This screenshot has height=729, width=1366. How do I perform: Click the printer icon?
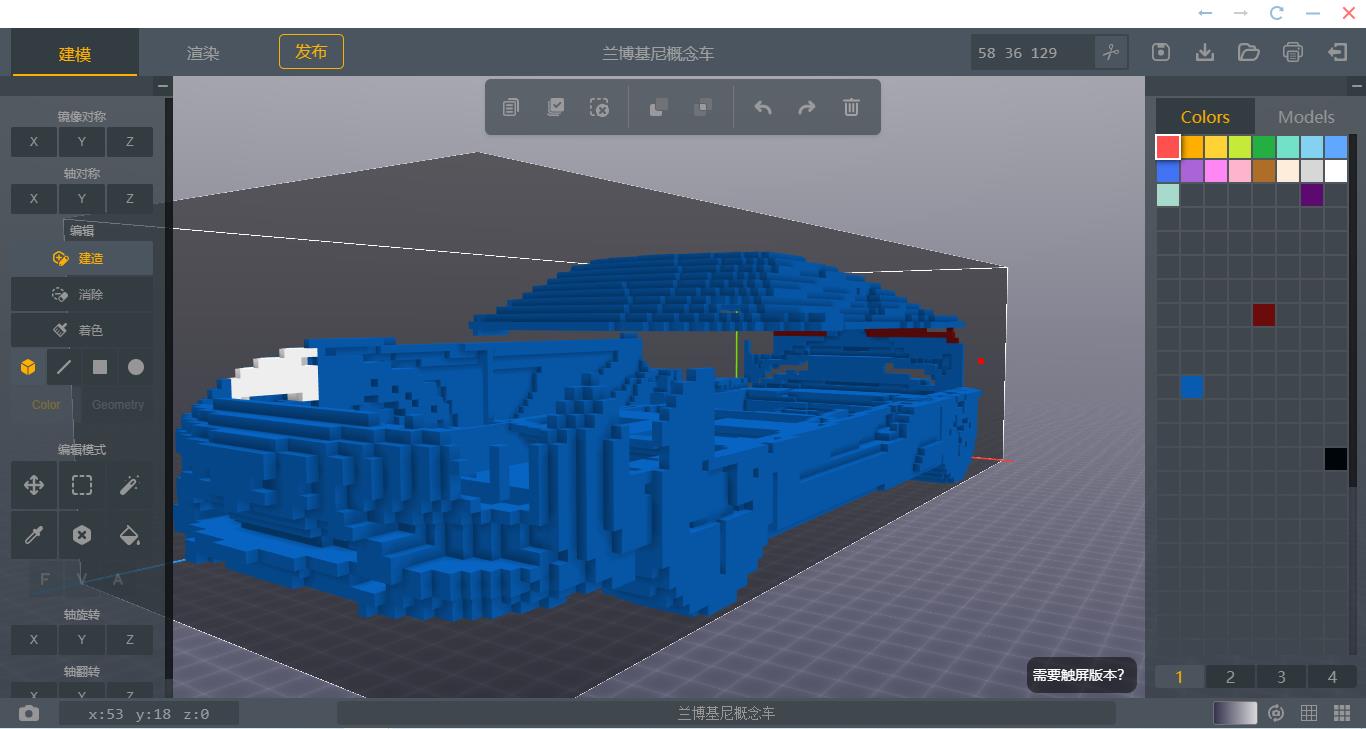click(1293, 52)
